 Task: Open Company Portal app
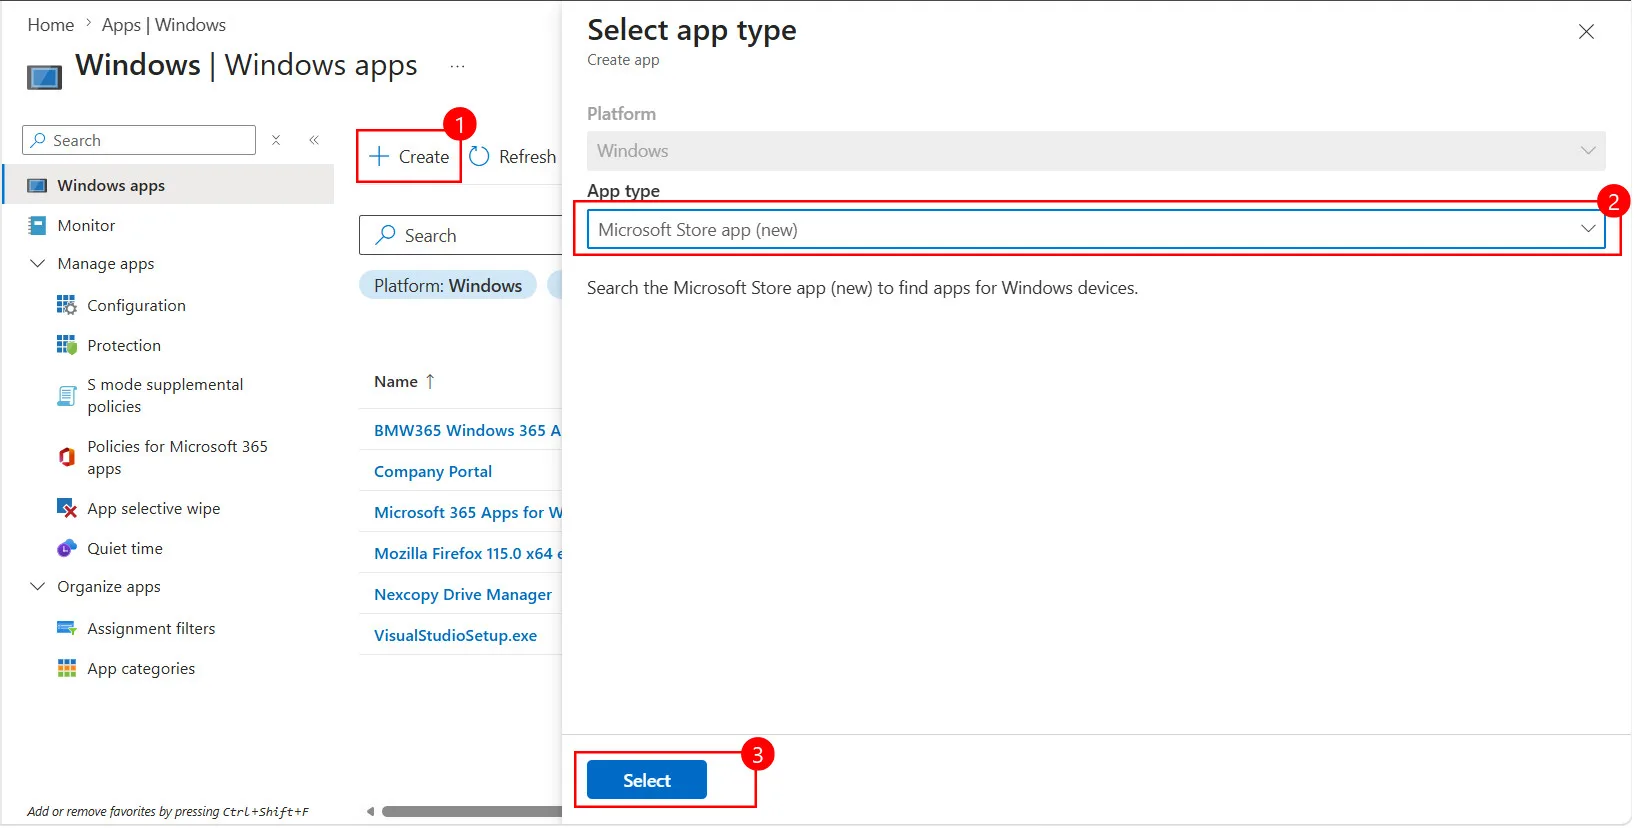(433, 472)
